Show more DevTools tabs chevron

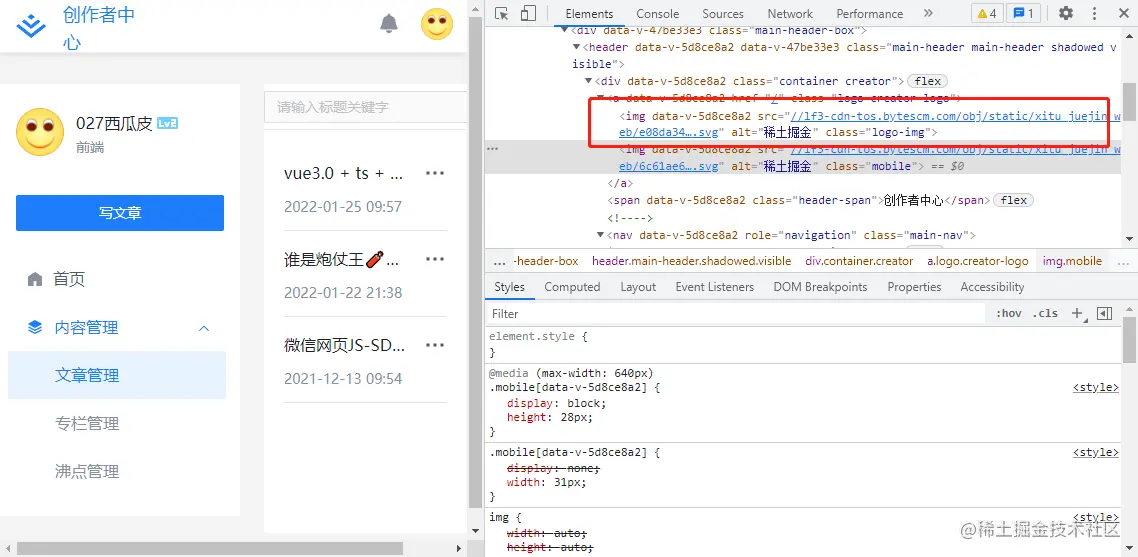[x=928, y=13]
